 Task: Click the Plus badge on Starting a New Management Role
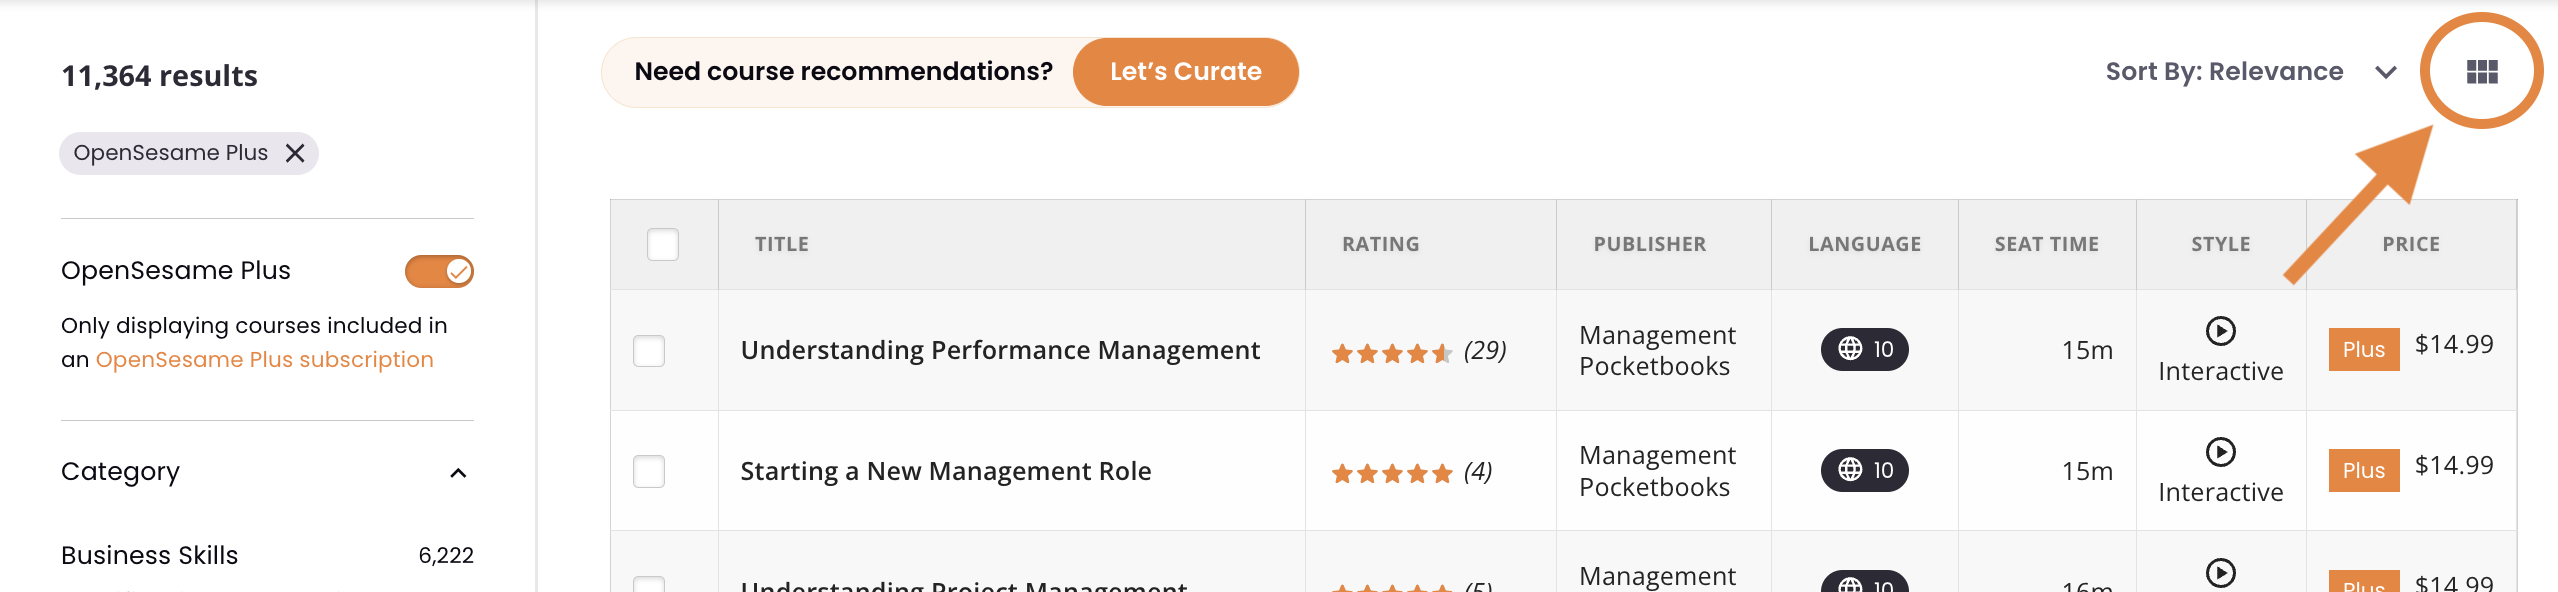(2363, 471)
